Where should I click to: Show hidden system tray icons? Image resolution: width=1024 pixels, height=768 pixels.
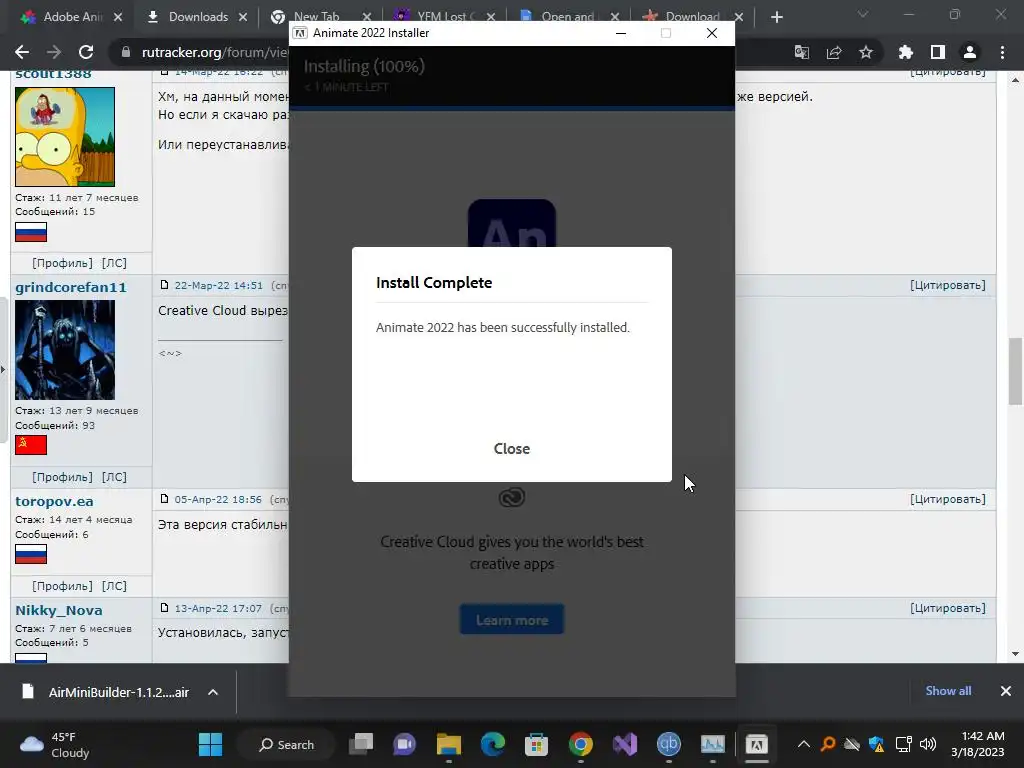[x=804, y=744]
